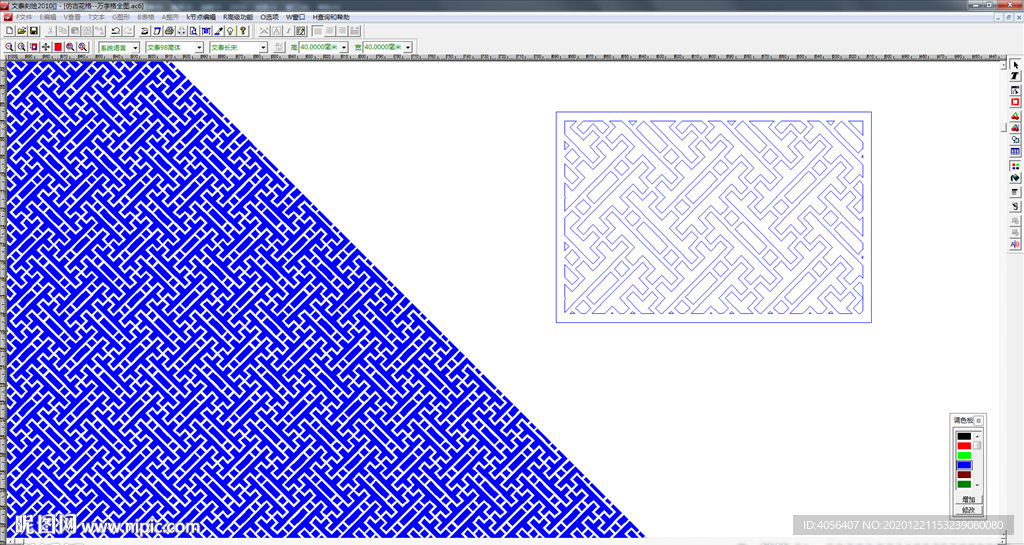Open the W窗口 menu
This screenshot has width=1024, height=545.
[x=295, y=17]
